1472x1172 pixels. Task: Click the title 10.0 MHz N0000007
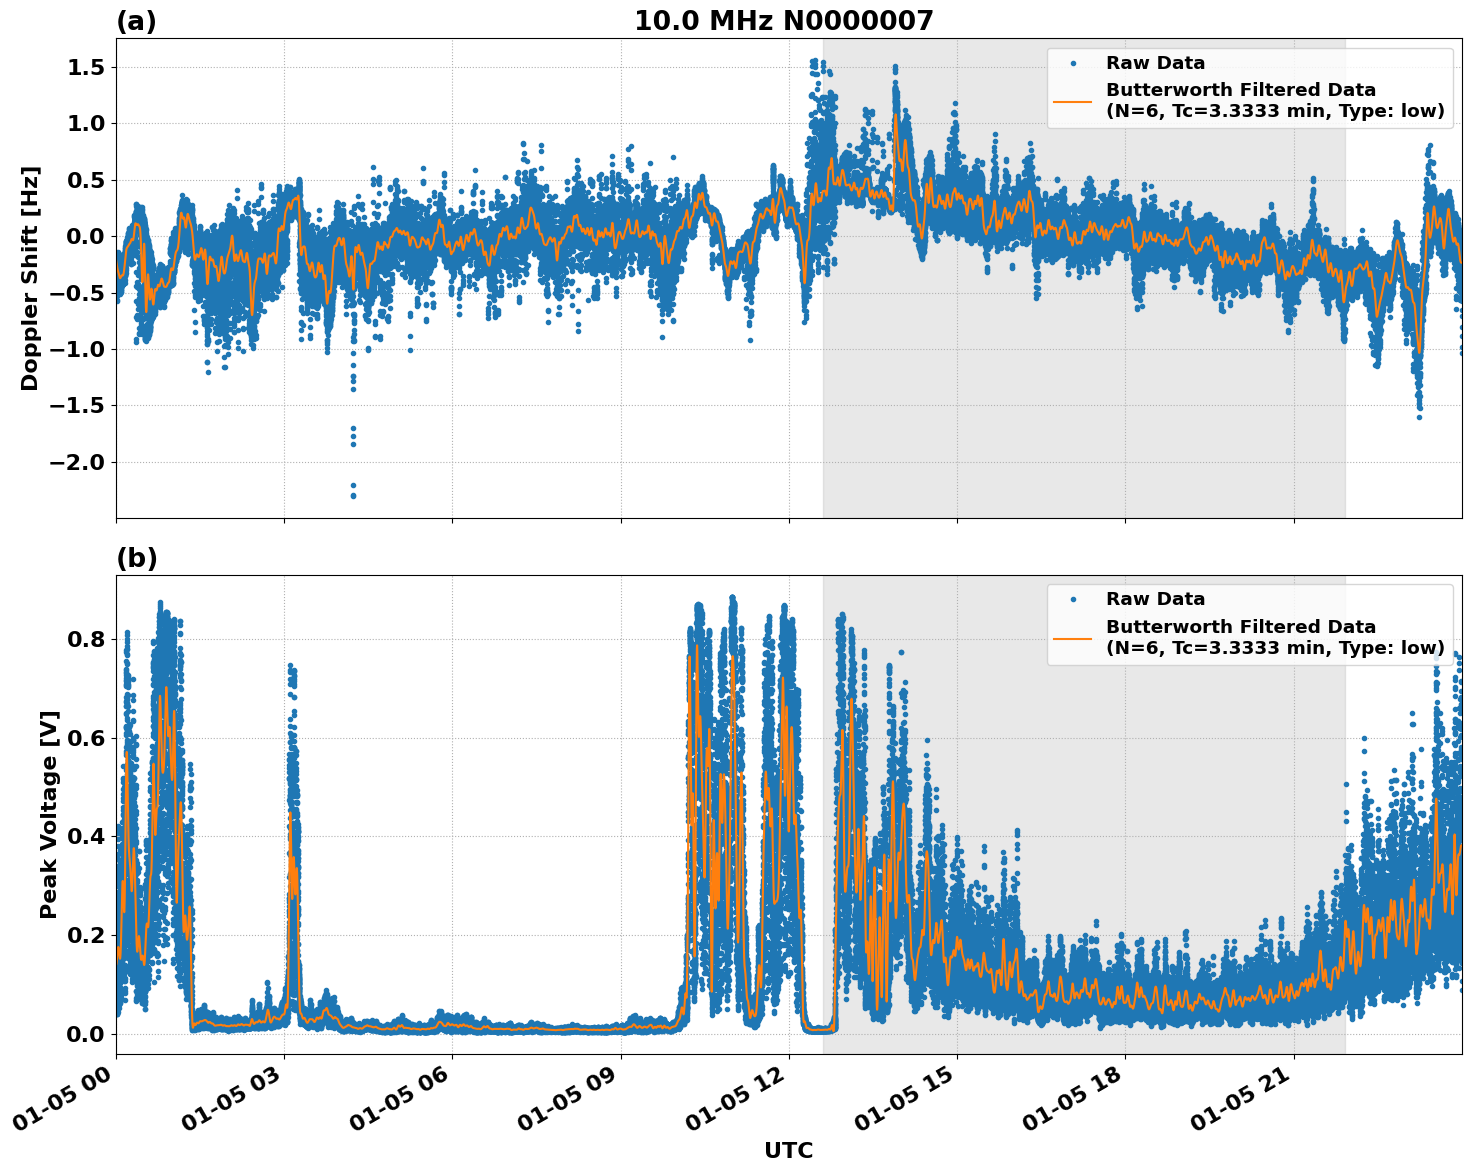(x=786, y=20)
